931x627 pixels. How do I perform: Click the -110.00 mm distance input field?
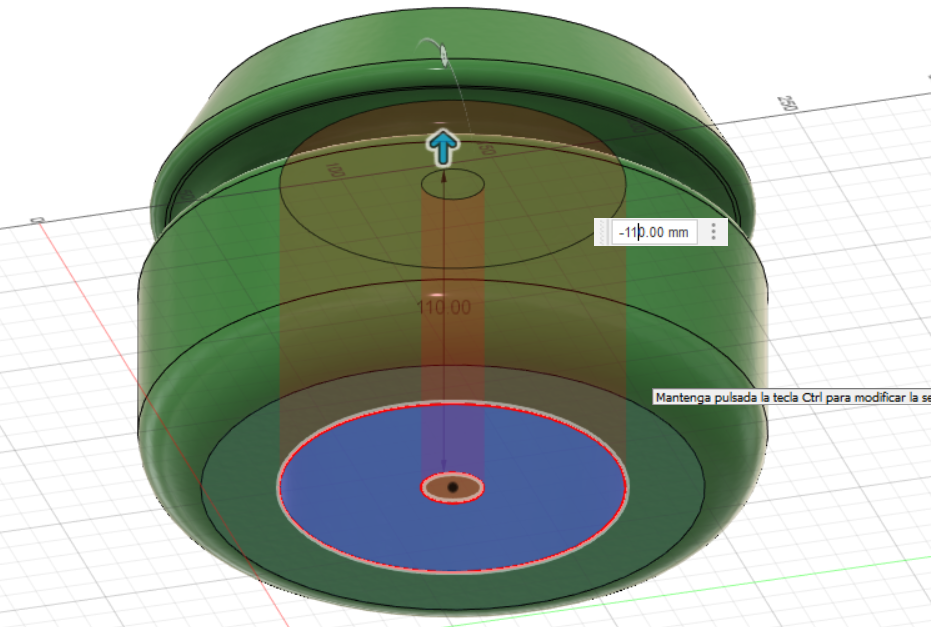click(x=654, y=232)
